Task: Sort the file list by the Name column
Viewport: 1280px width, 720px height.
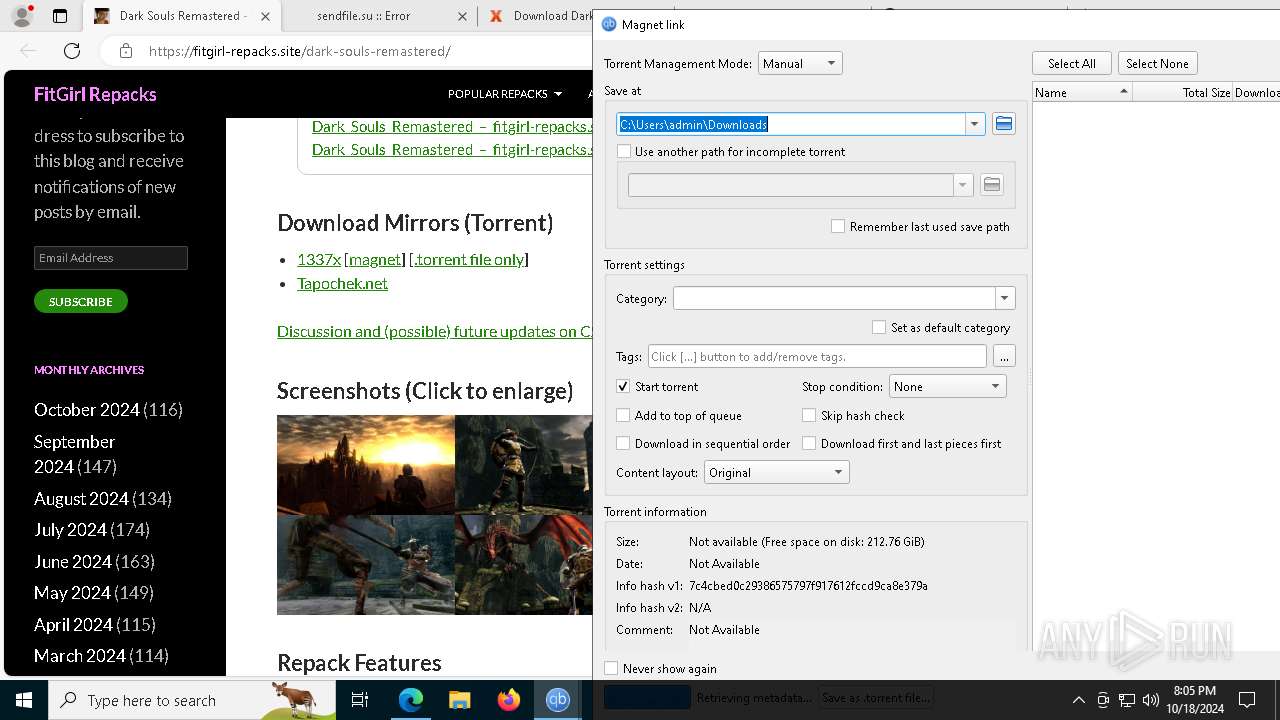Action: pos(1082,92)
